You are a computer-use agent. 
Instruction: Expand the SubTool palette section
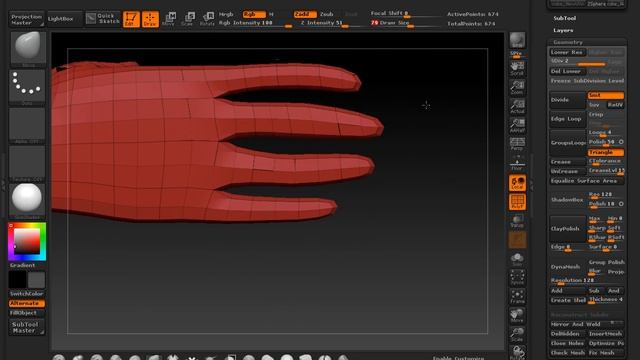[565, 18]
